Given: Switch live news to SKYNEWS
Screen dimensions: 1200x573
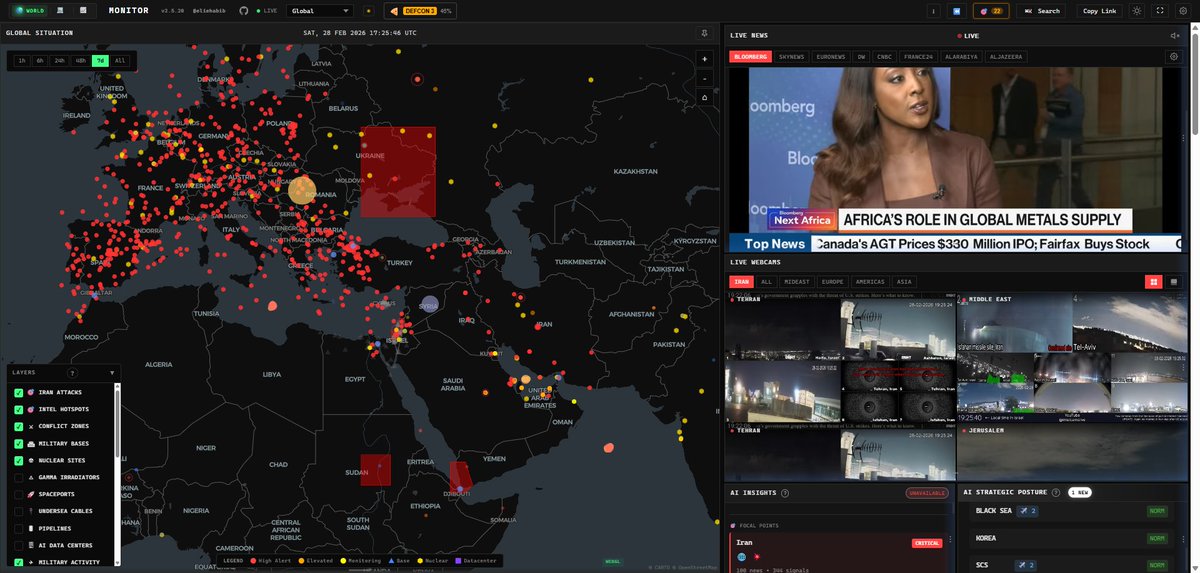Looking at the screenshot, I should (x=792, y=57).
